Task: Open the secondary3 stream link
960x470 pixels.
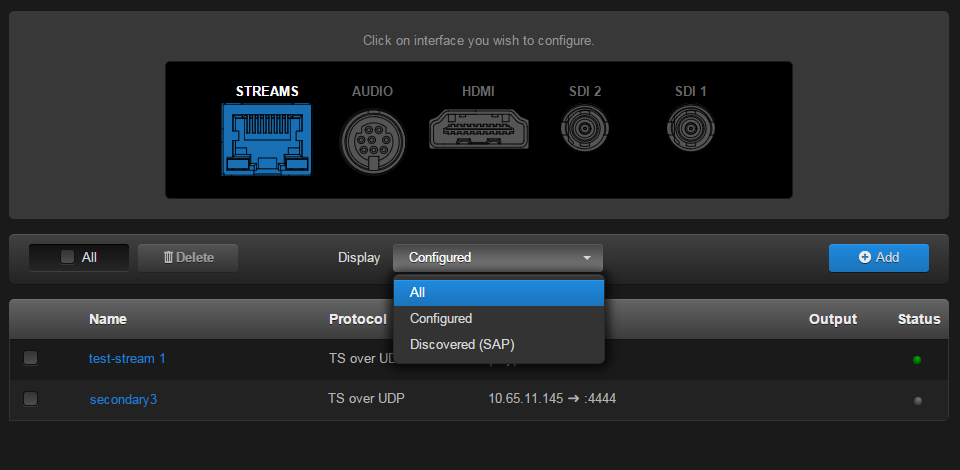Action: pos(123,399)
